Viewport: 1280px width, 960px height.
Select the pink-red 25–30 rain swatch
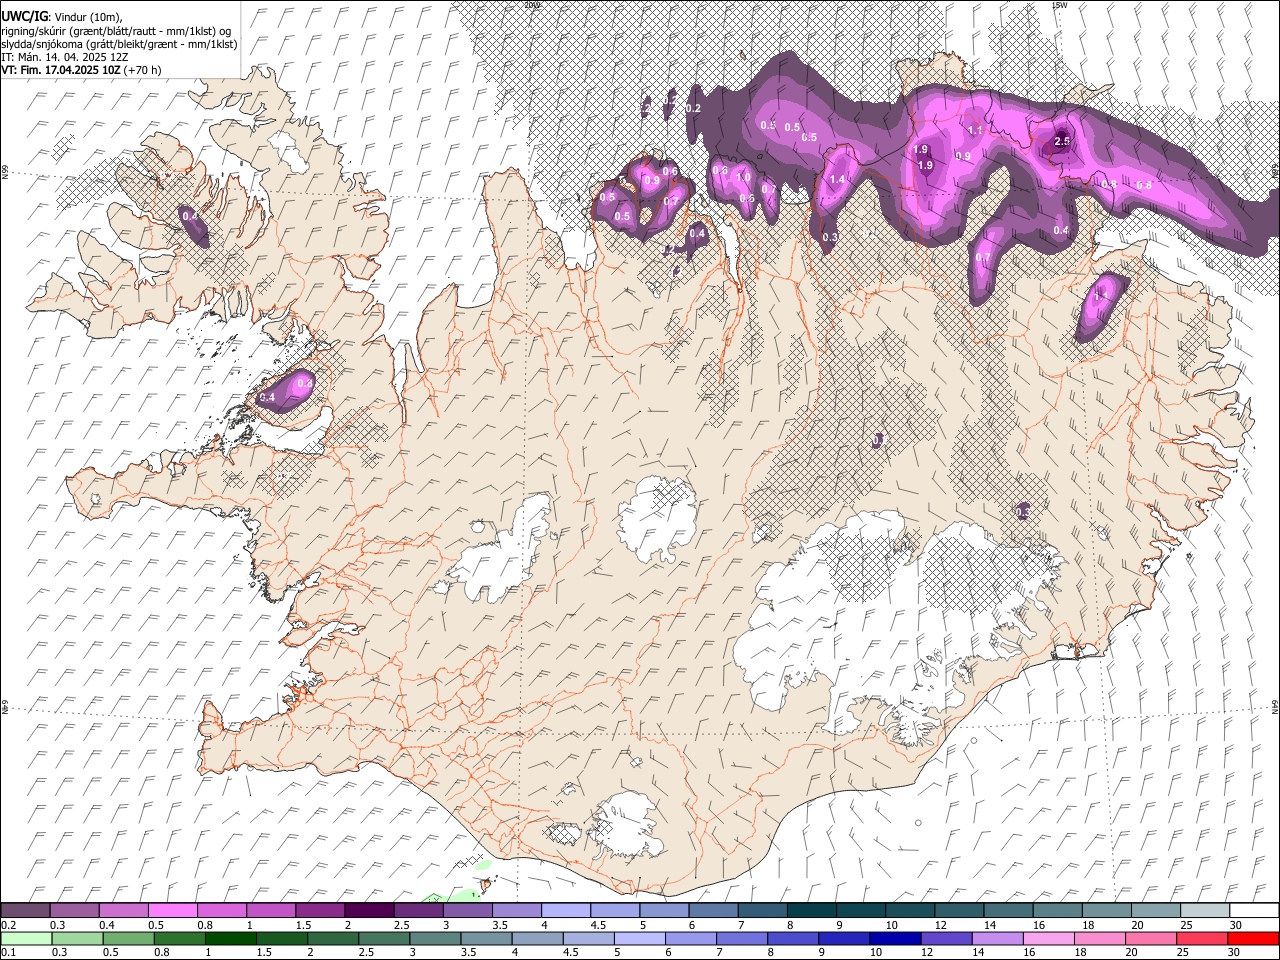[1201, 939]
